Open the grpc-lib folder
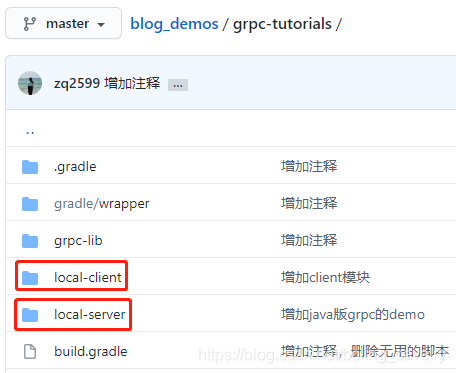Image resolution: width=456 pixels, height=373 pixels. pyautogui.click(x=78, y=241)
